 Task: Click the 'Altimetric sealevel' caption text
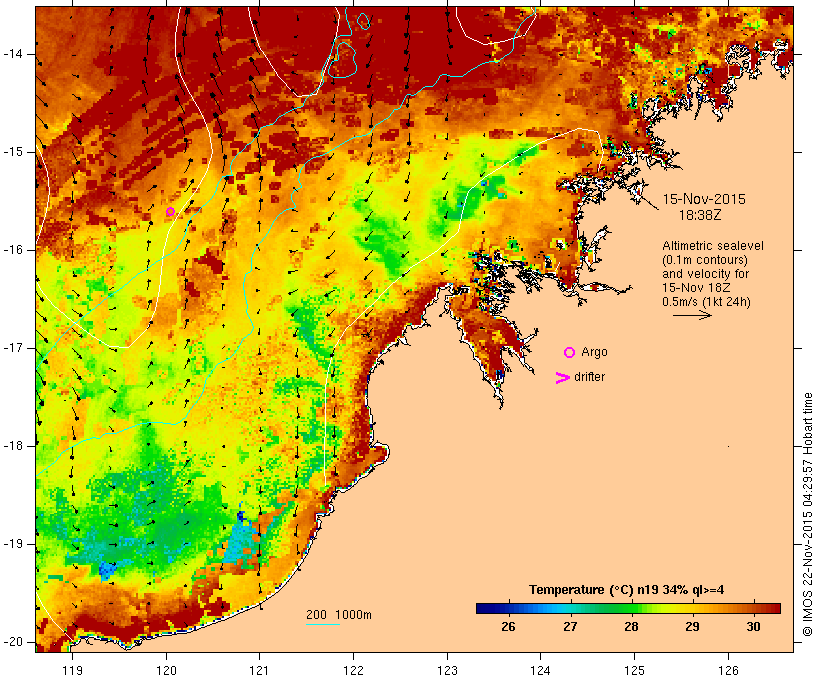click(713, 246)
